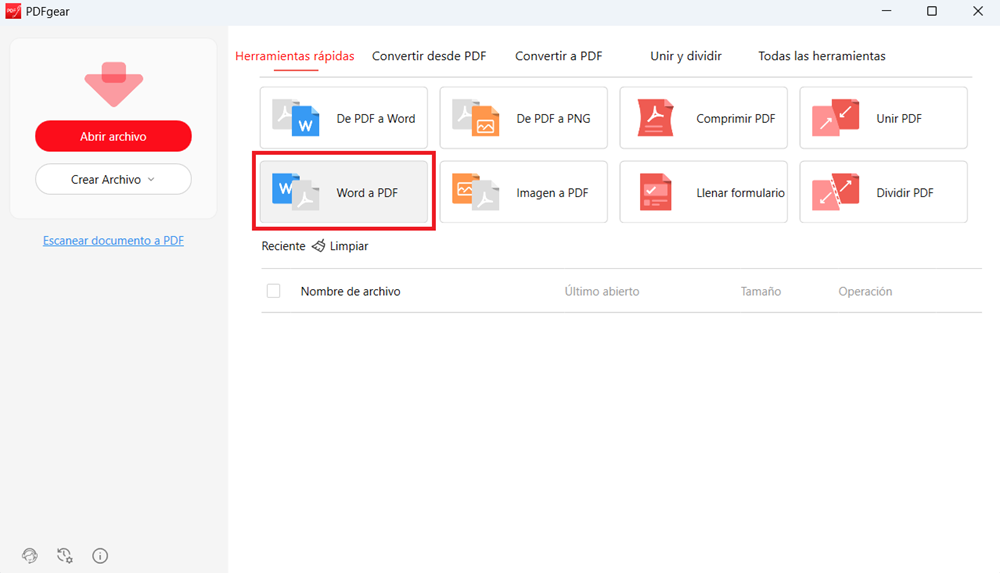Launch the Comprimir PDF tool

tap(703, 118)
